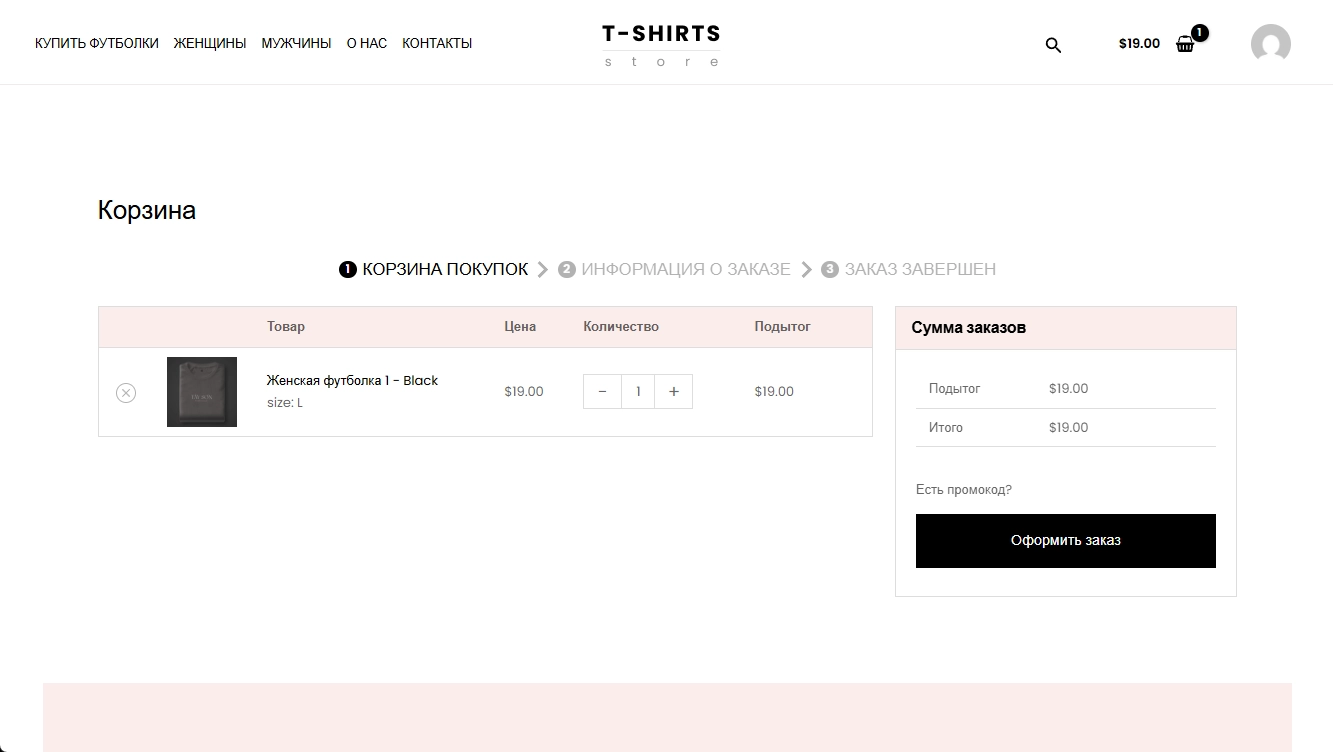This screenshot has width=1333, height=752.
Task: Click the $19.00 cart total in header
Action: pos(1139,43)
